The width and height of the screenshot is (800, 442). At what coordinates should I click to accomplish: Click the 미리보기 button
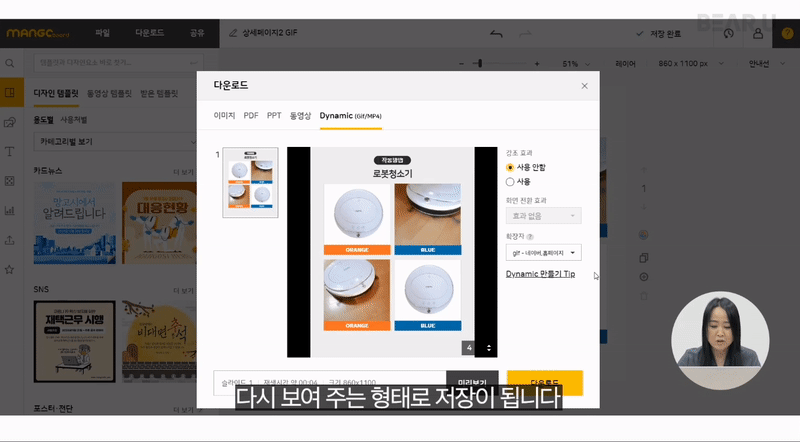click(x=472, y=383)
